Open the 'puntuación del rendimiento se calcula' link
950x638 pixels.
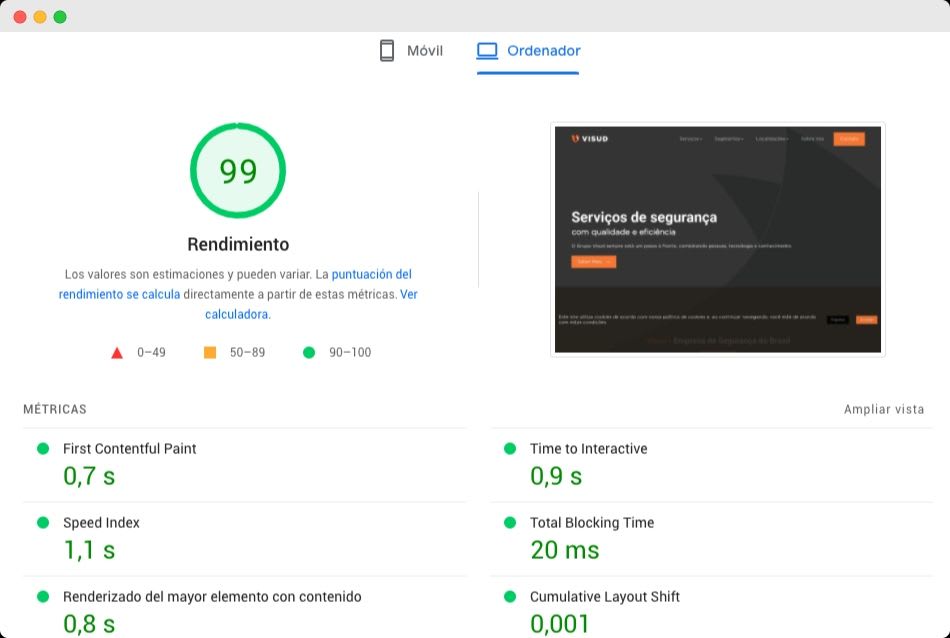(x=235, y=284)
